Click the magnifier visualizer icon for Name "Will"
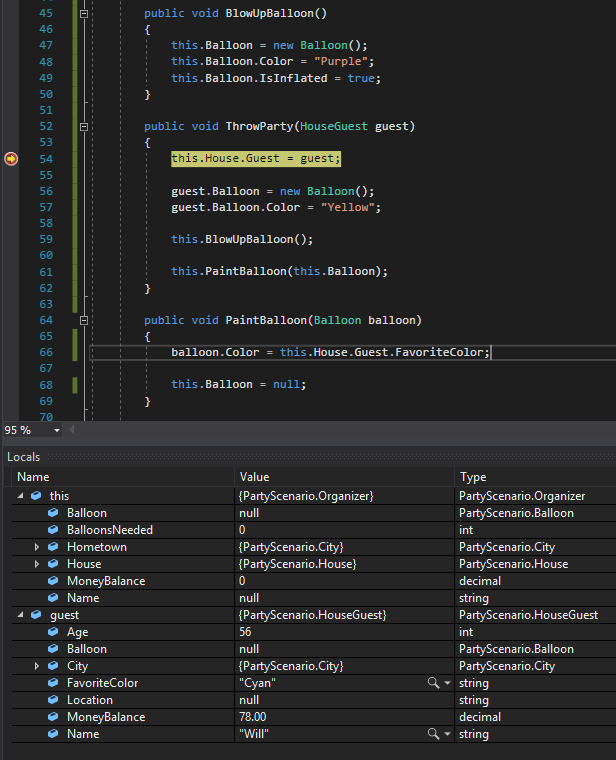Image resolution: width=616 pixels, height=760 pixels. tap(433, 734)
